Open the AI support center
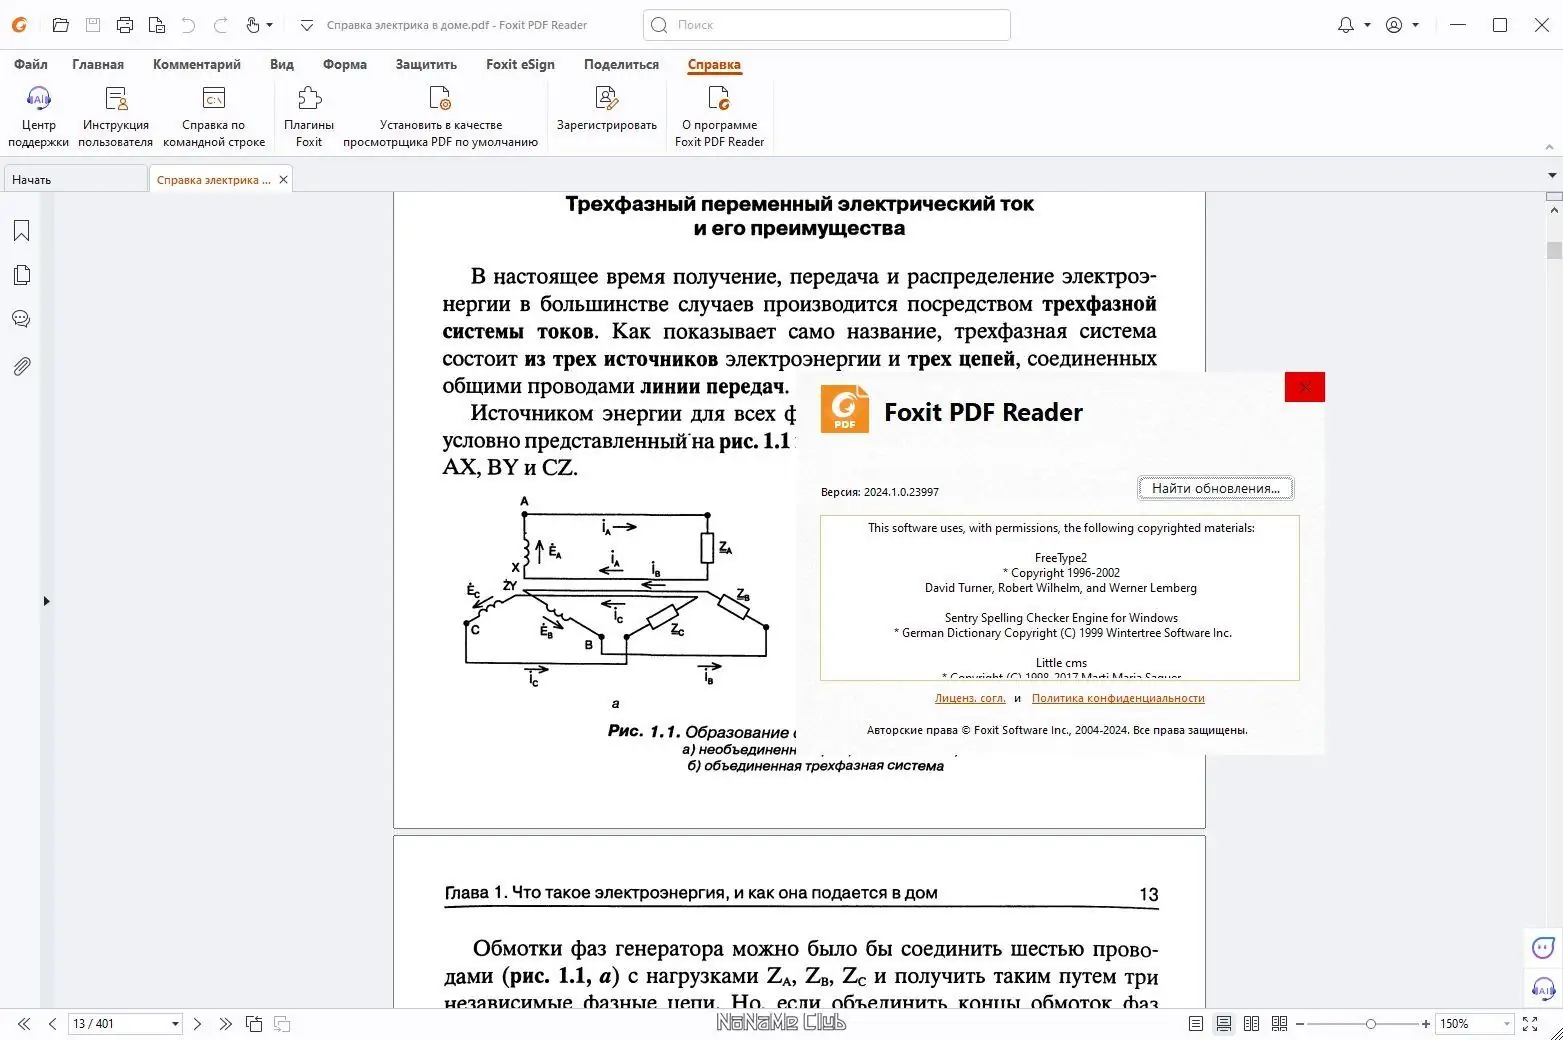This screenshot has height=1040, width=1563. [38, 113]
